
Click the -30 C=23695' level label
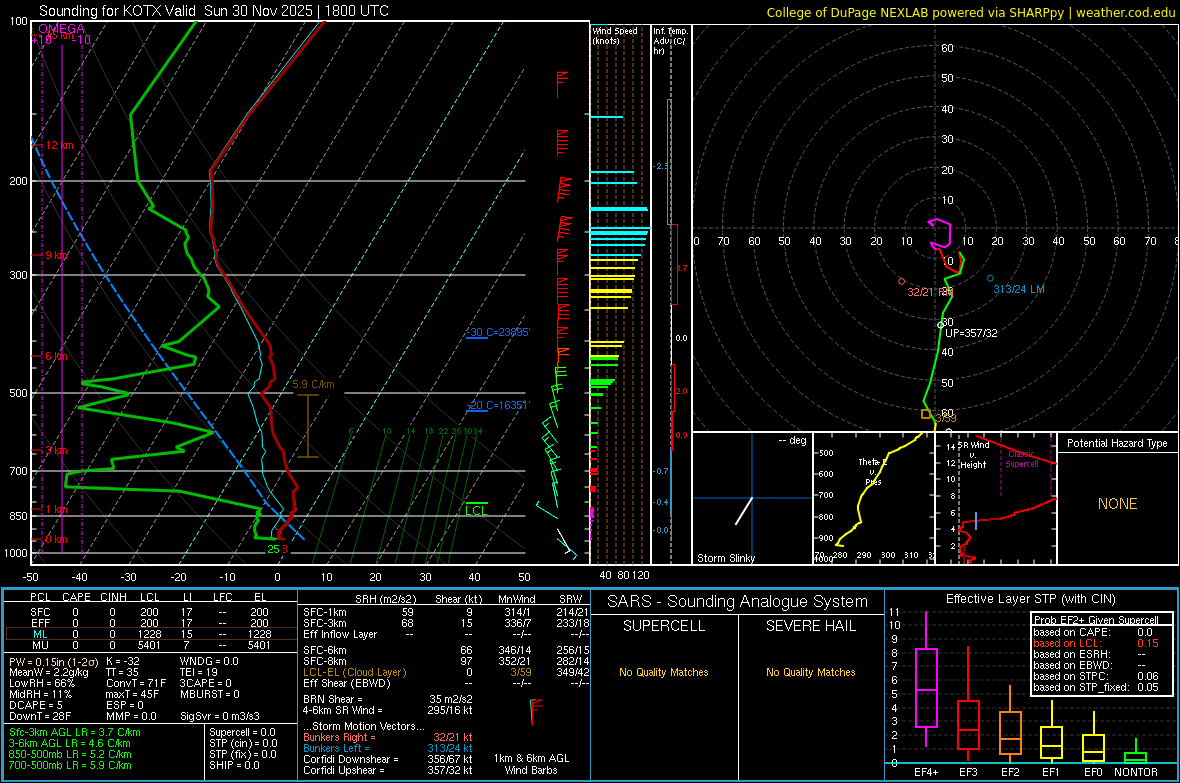498,332
